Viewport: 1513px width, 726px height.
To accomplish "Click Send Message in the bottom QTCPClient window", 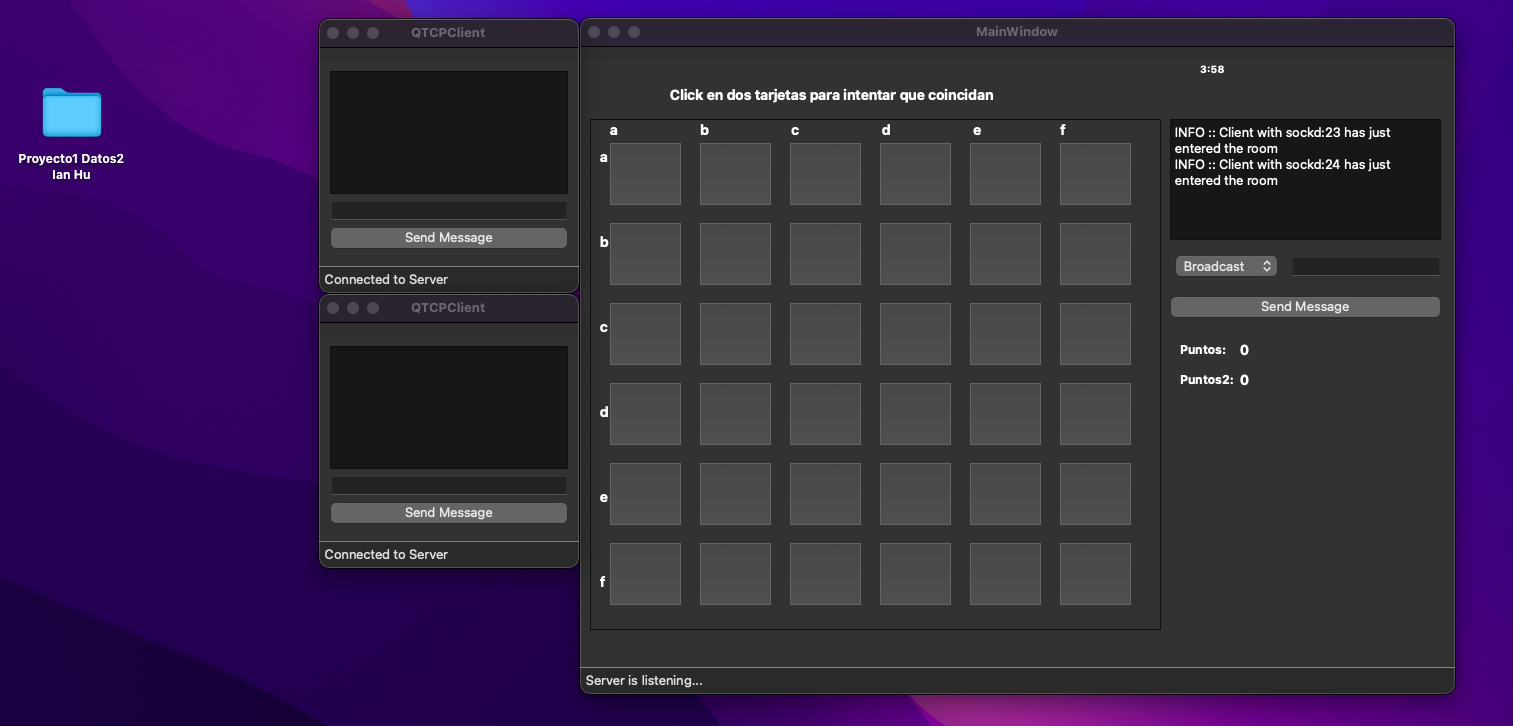I will (x=448, y=512).
